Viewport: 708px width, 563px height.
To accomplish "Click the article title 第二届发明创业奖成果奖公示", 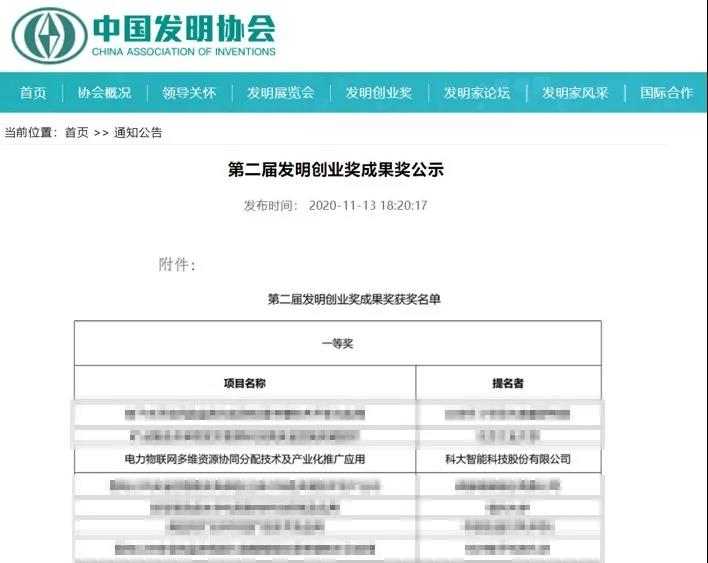I will tap(336, 170).
